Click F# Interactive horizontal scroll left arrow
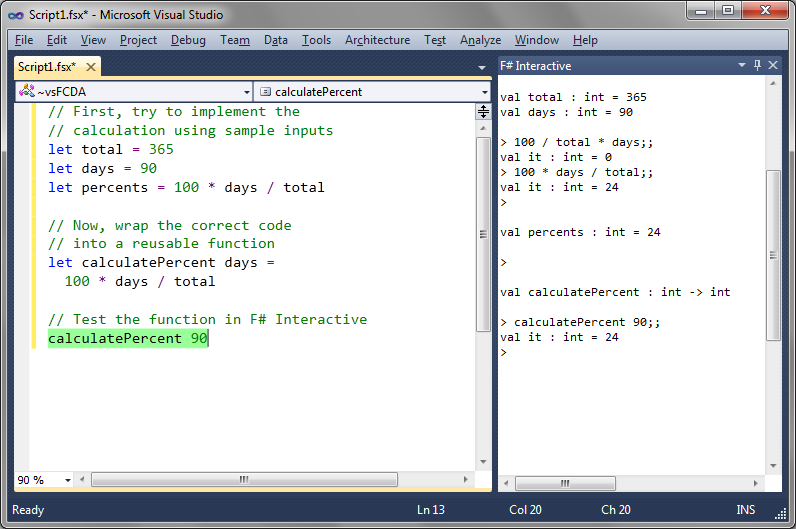This screenshot has width=796, height=529. pos(506,483)
